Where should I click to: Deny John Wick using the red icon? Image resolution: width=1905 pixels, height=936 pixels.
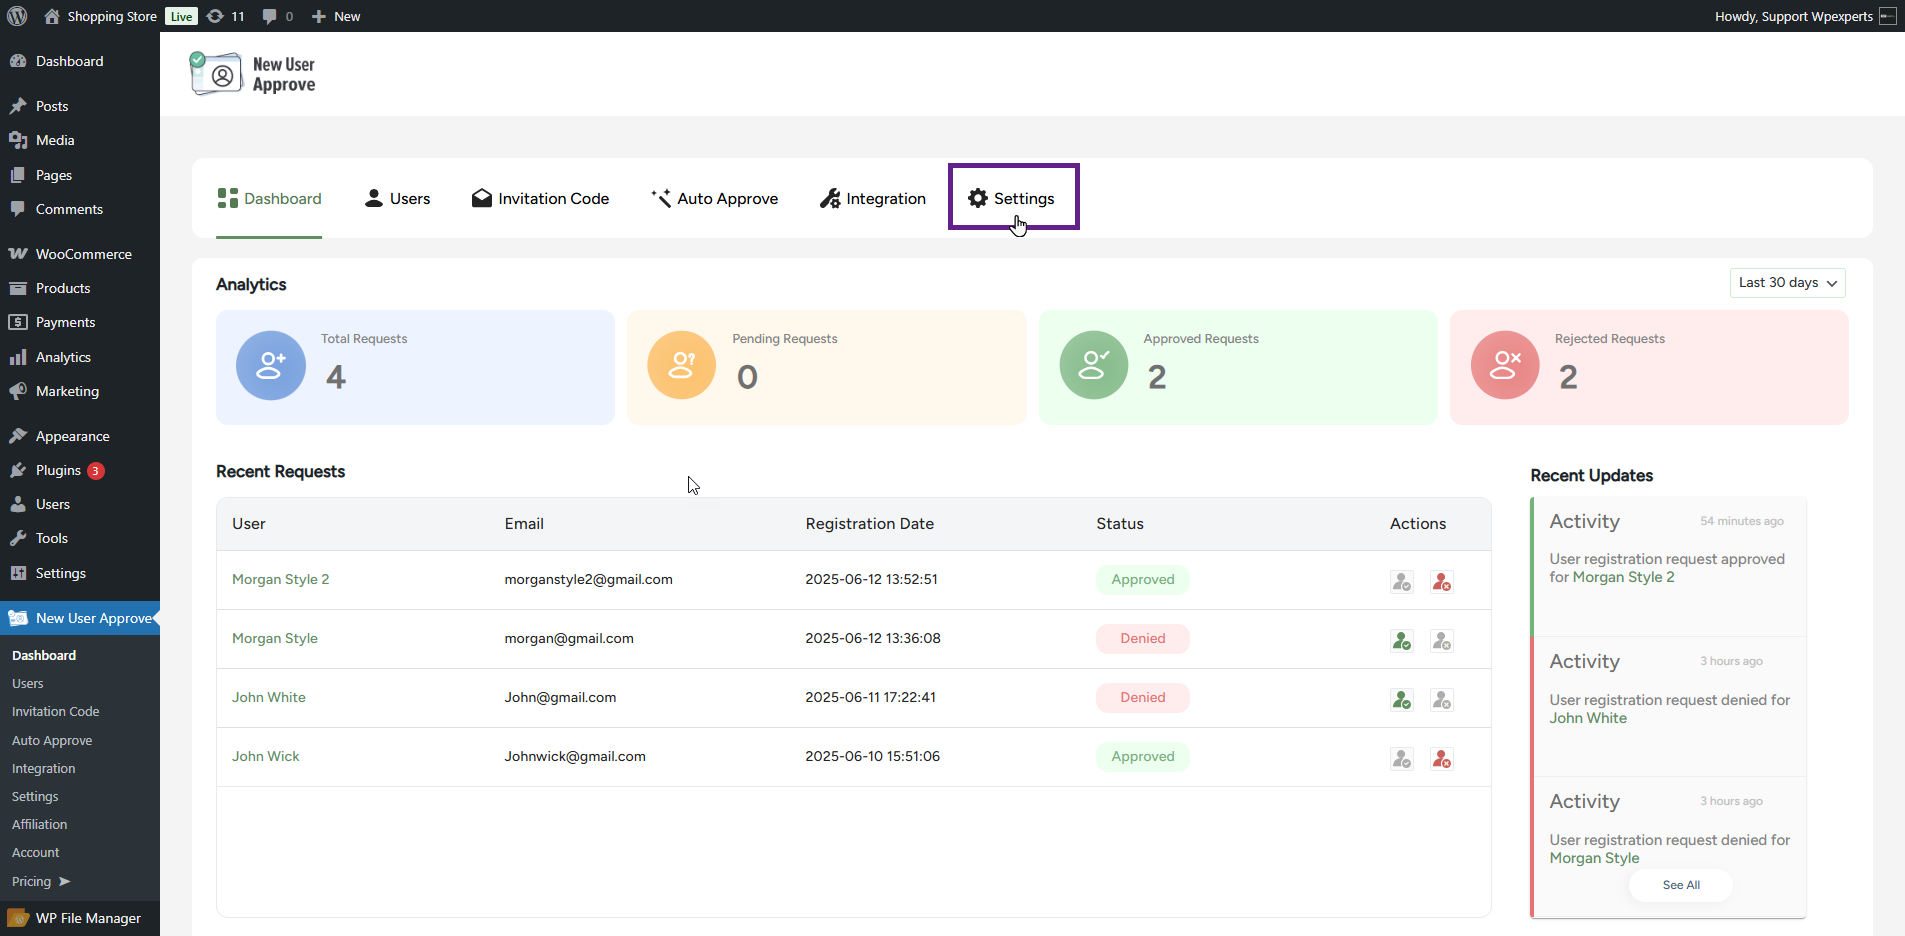1441,758
